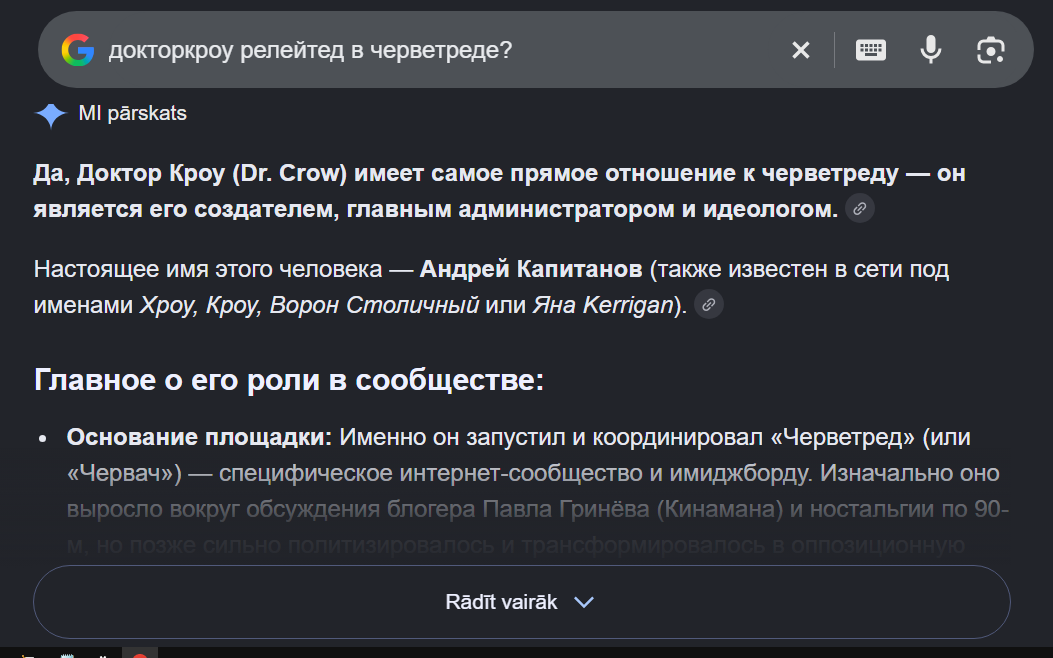The height and width of the screenshot is (658, 1053).
Task: Click heading 'Главное о его роли в сообществе'
Action: tap(289, 380)
